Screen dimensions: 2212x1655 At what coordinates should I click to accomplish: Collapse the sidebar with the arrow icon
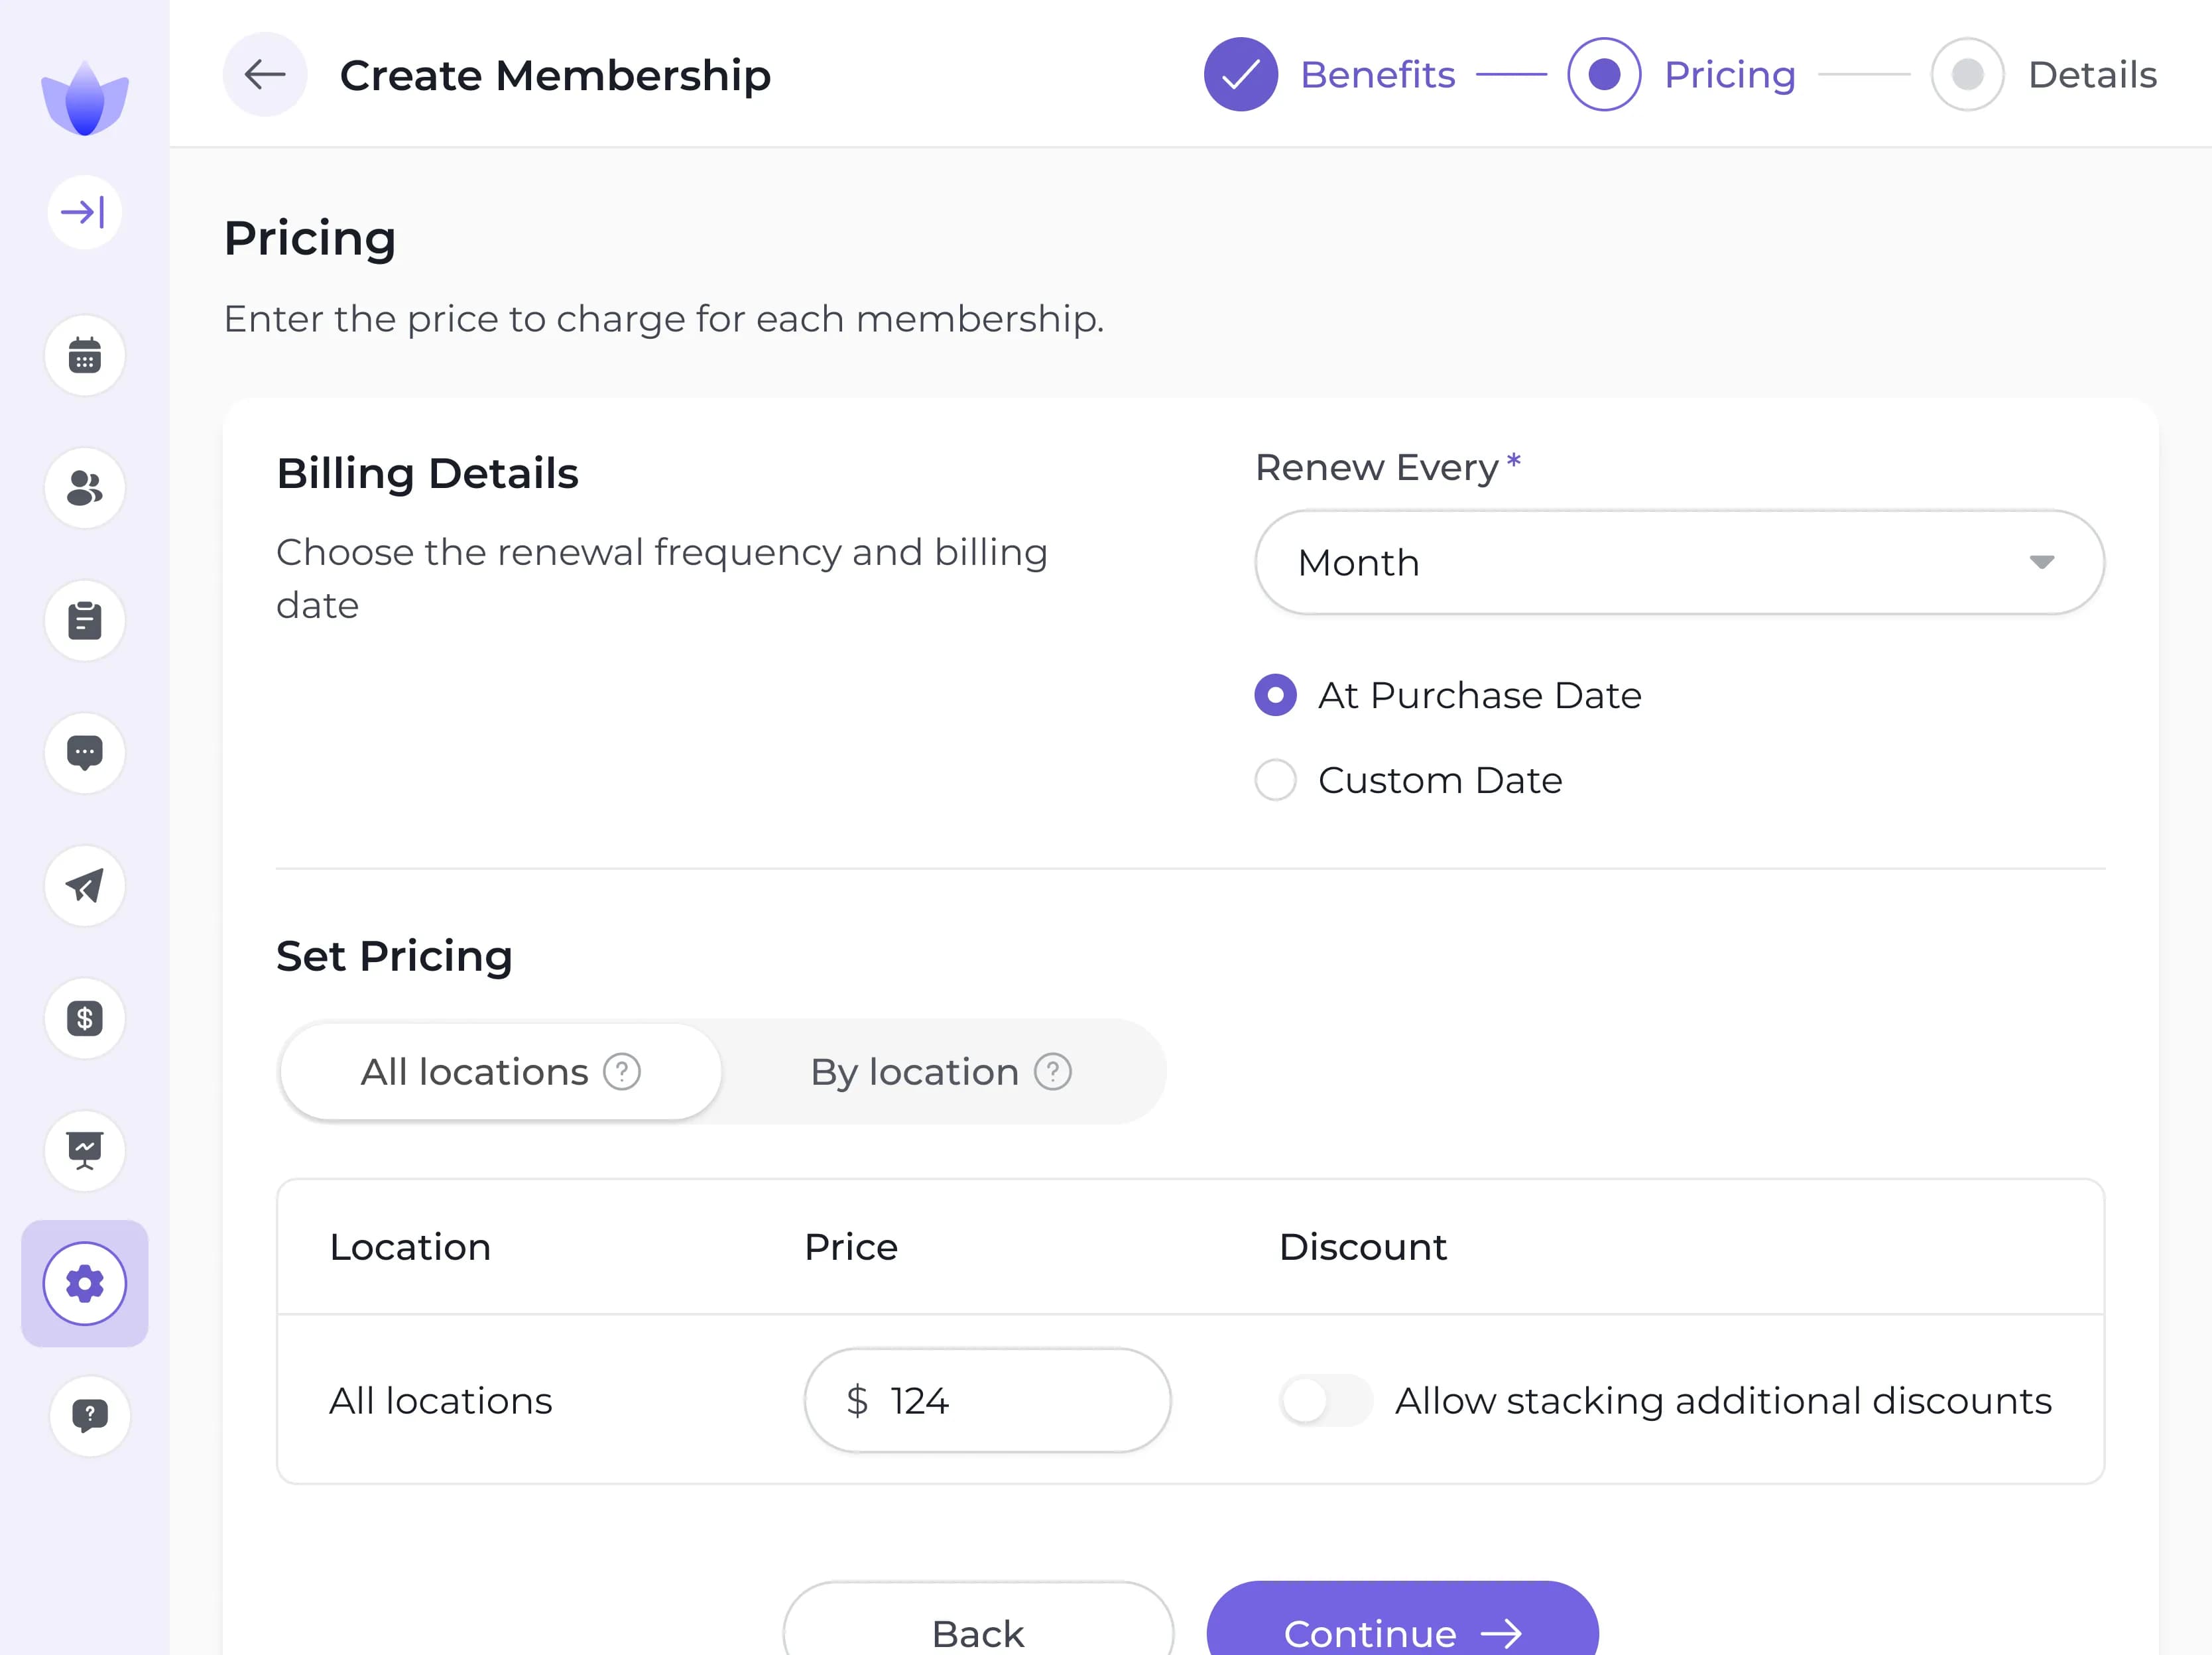click(x=84, y=211)
